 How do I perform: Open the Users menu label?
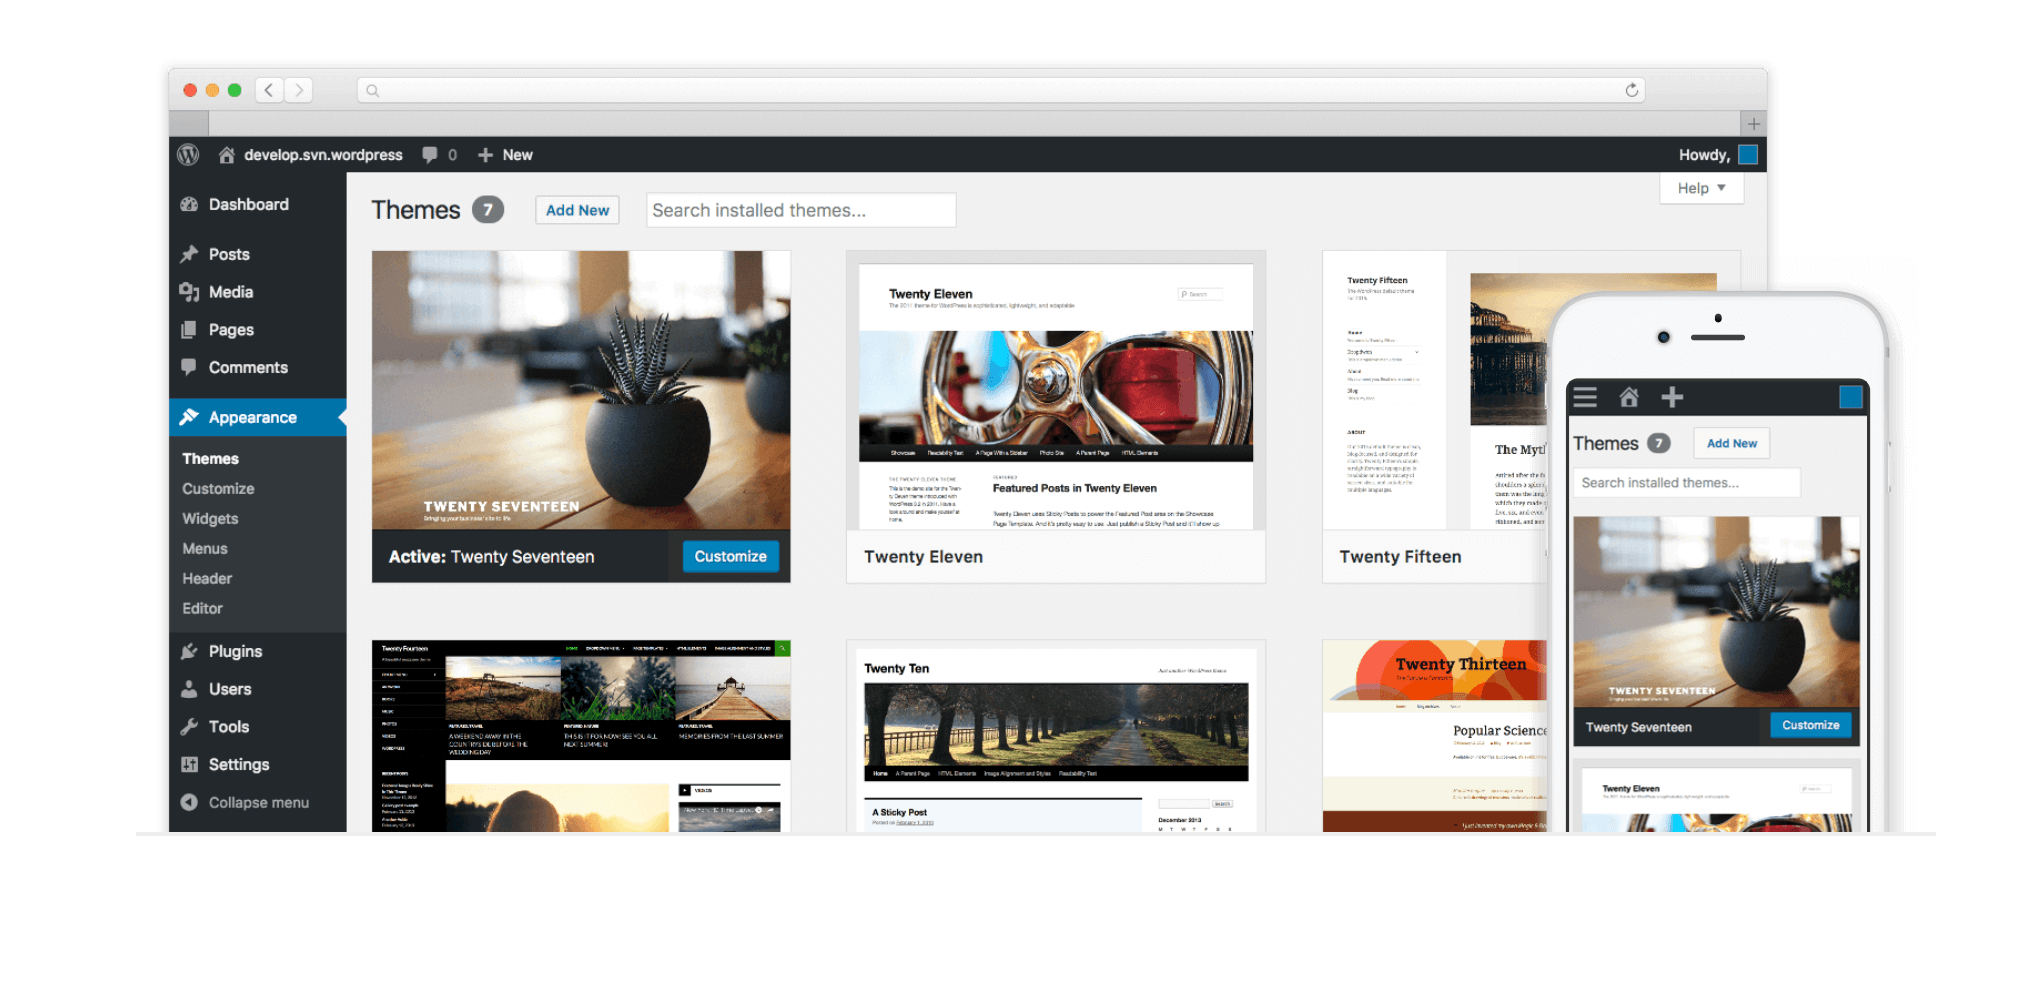(230, 689)
